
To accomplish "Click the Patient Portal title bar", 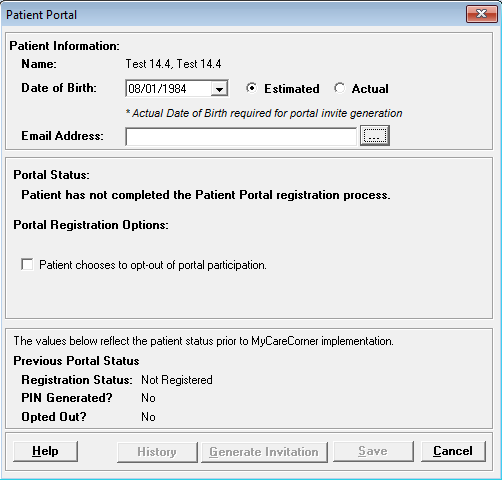I will coord(233,15).
